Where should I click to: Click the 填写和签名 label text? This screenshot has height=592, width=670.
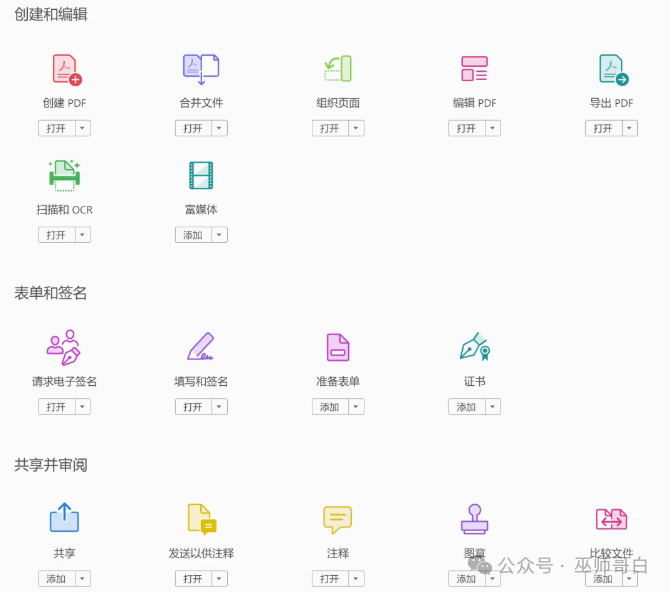(x=201, y=381)
